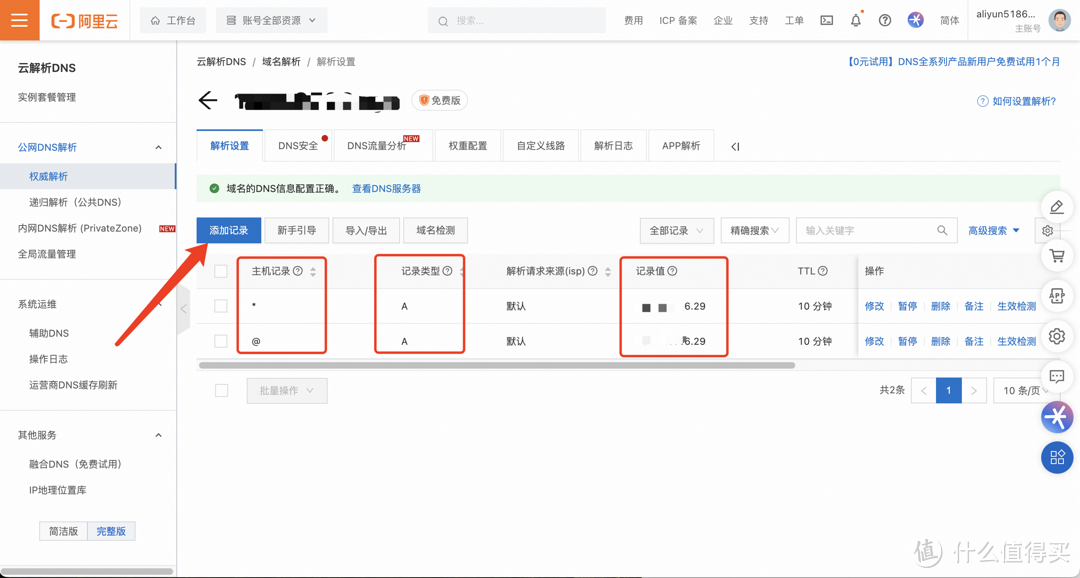This screenshot has height=578, width=1080.
Task: Open the orange hamburger menu top left
Action: 19,20
